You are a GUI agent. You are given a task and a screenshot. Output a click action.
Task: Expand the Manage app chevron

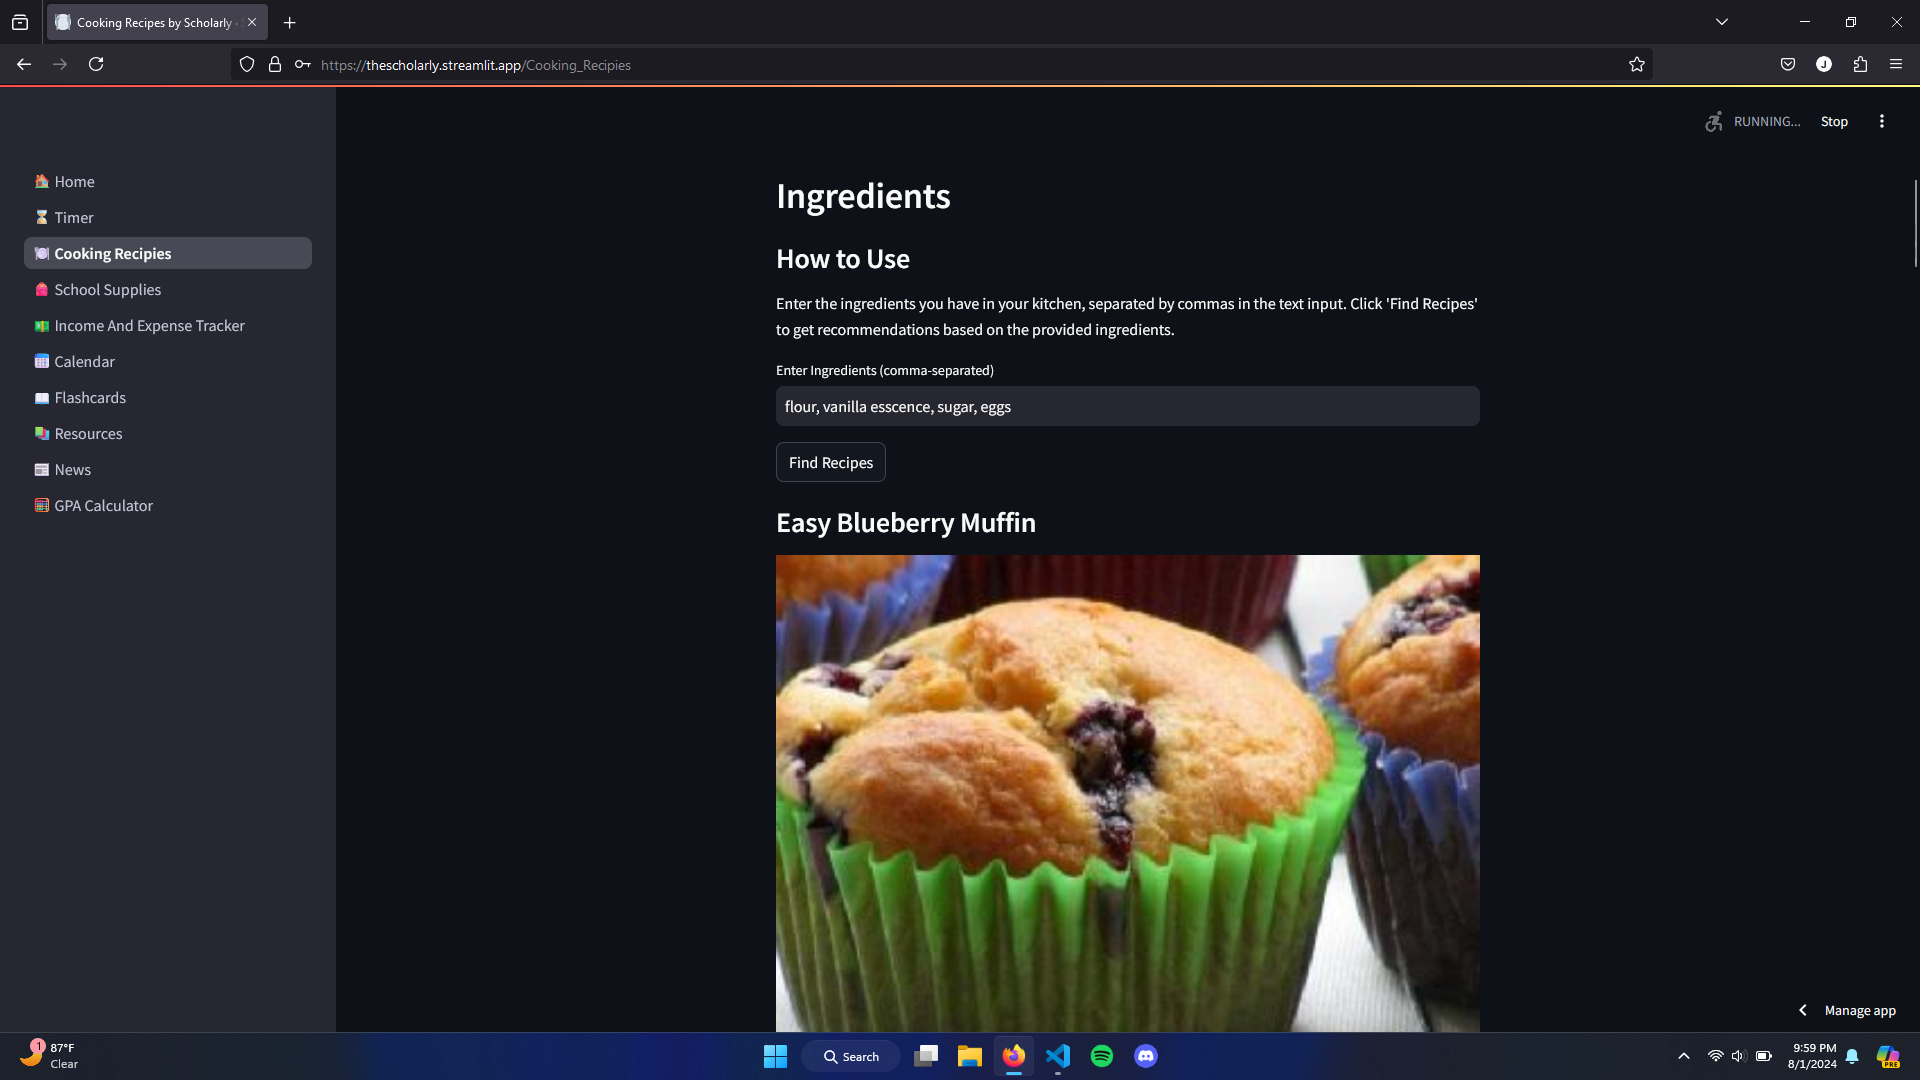click(1803, 1011)
